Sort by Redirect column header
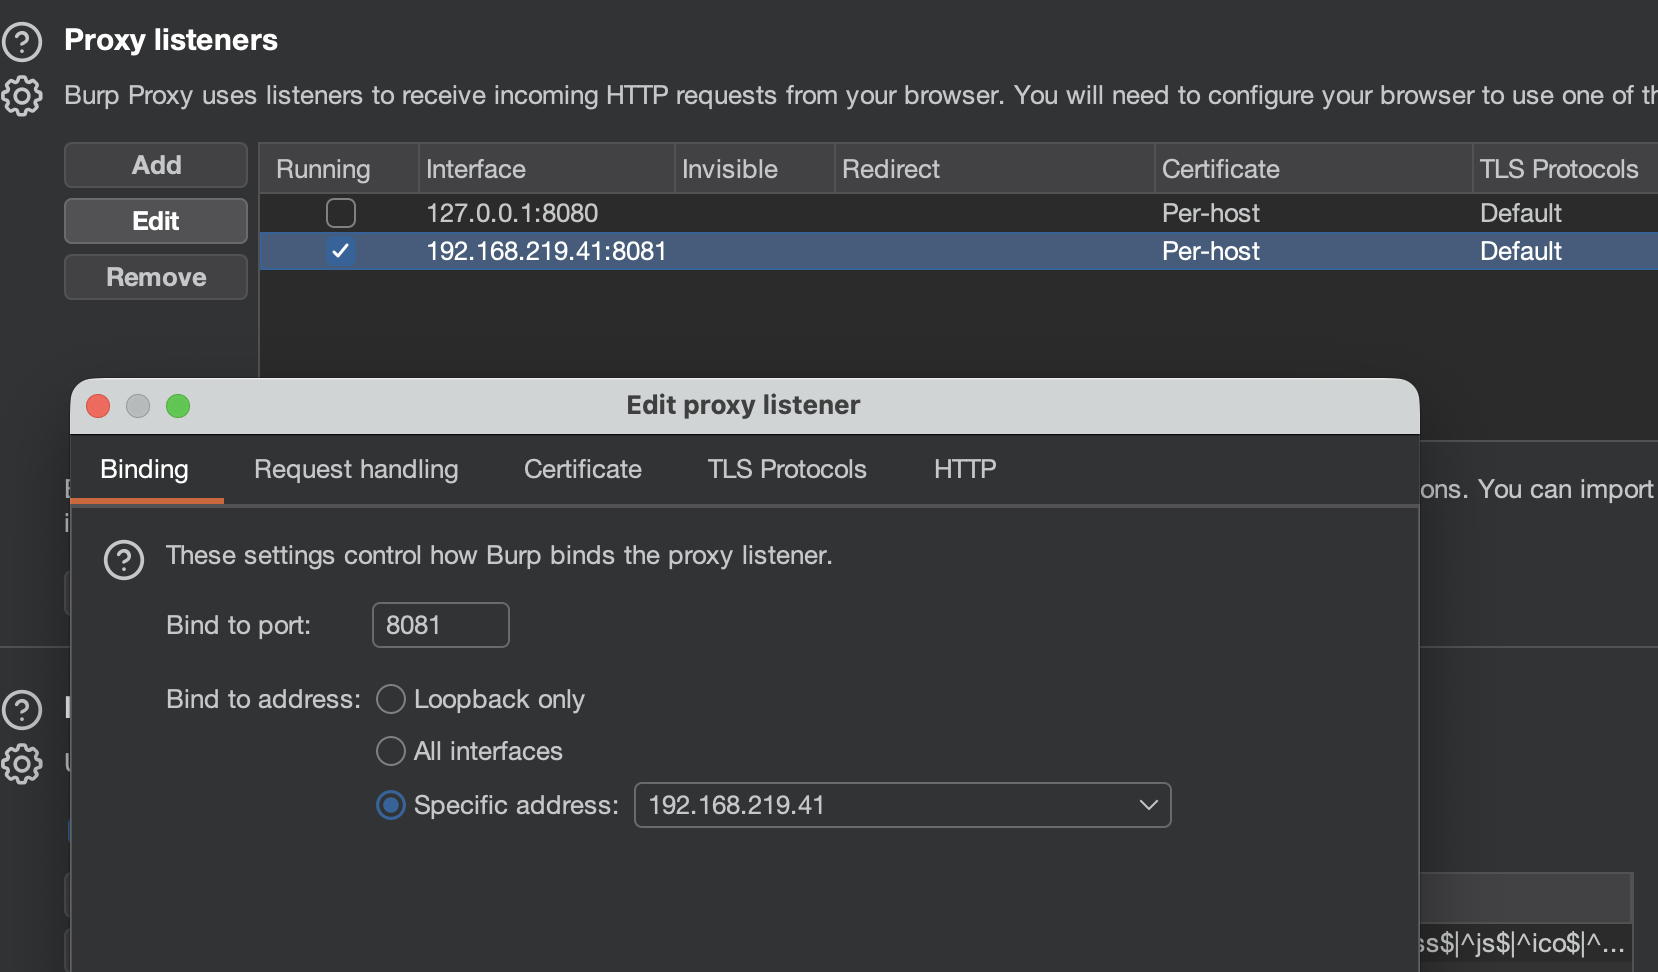Screen dimensions: 1658x972 click(x=994, y=169)
